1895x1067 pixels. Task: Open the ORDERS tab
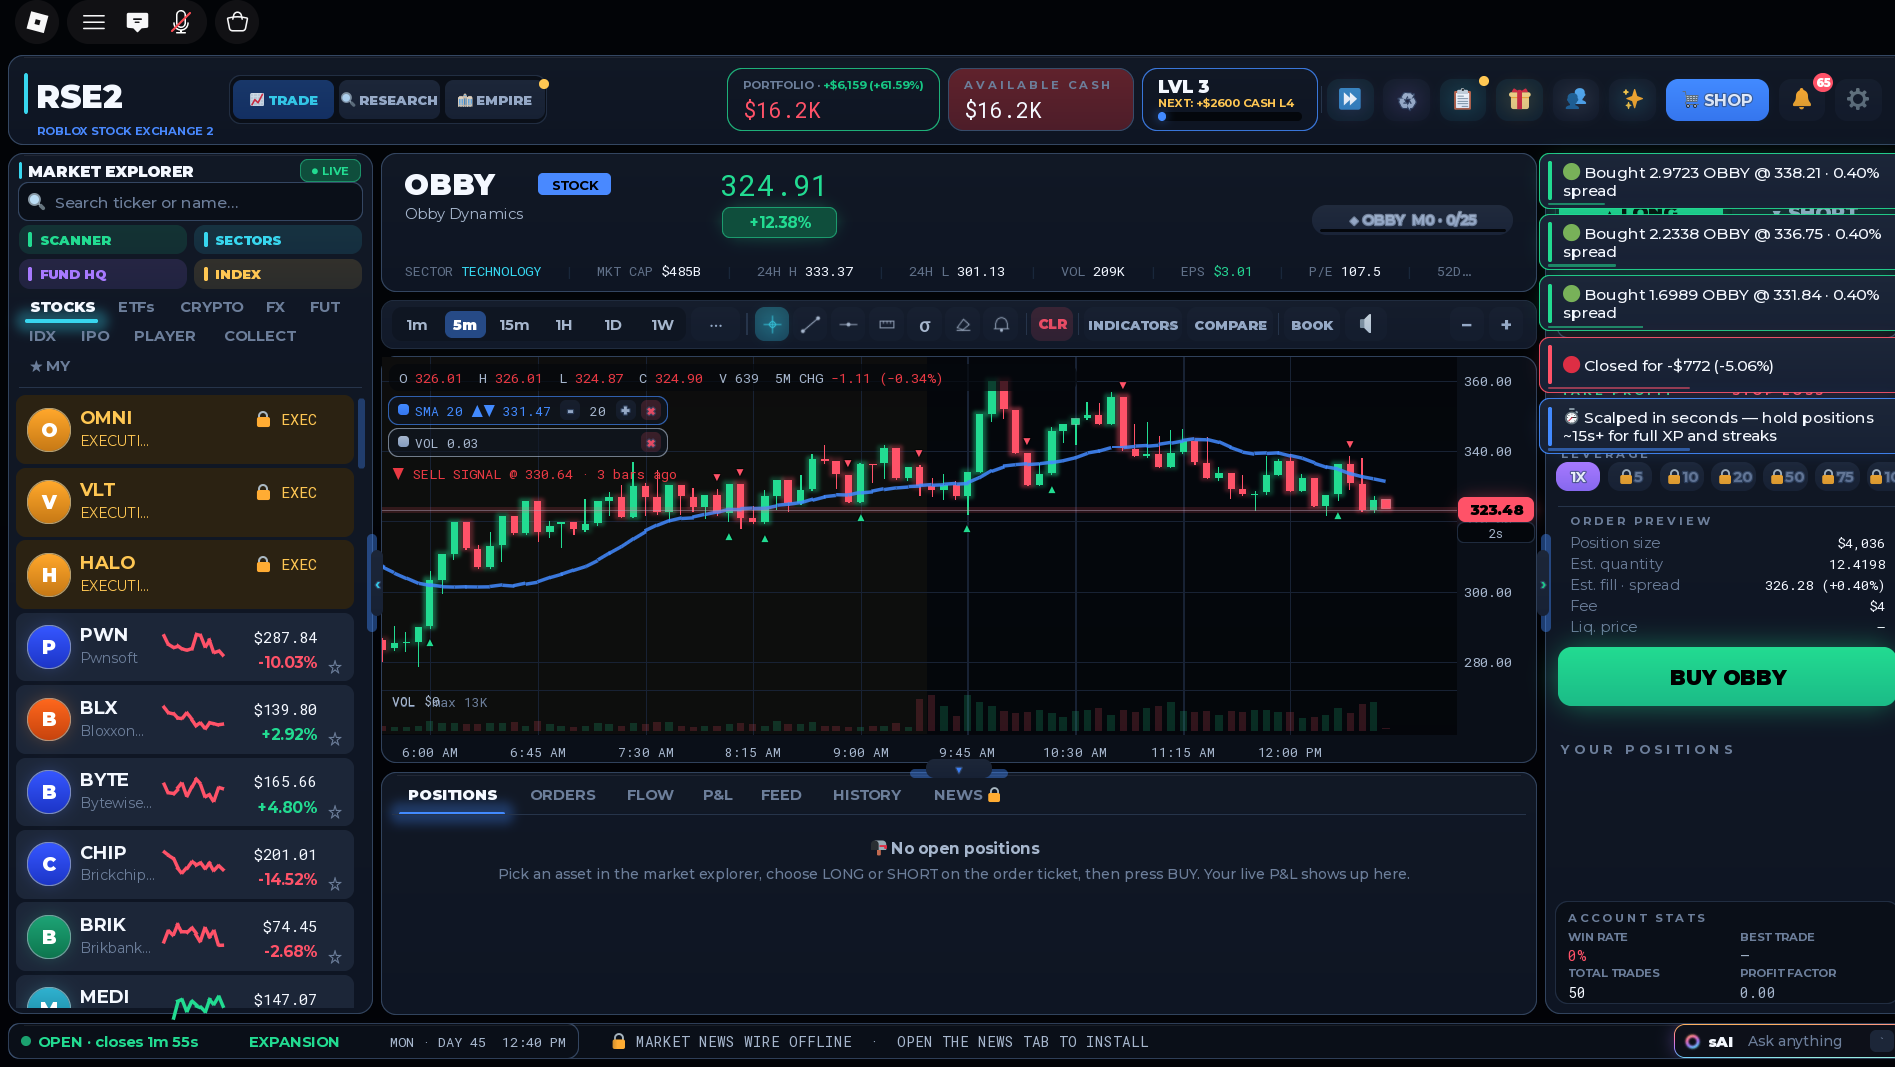pyautogui.click(x=562, y=795)
